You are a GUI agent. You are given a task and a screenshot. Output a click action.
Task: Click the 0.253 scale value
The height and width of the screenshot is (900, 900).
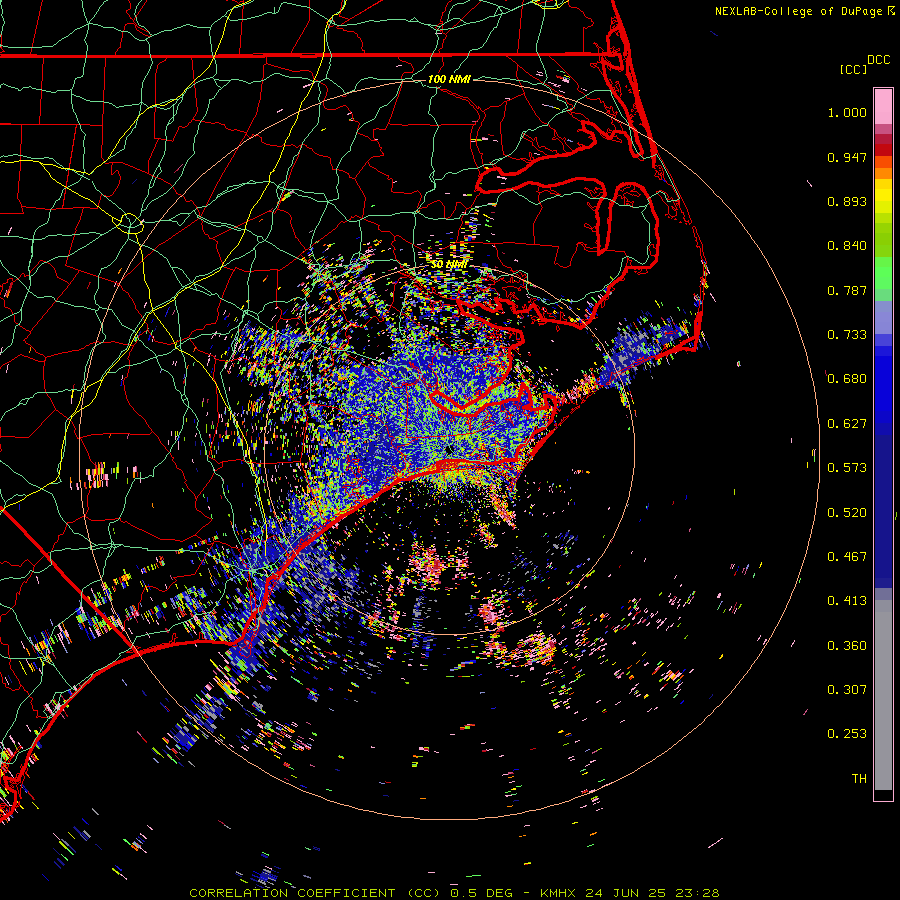click(x=847, y=734)
